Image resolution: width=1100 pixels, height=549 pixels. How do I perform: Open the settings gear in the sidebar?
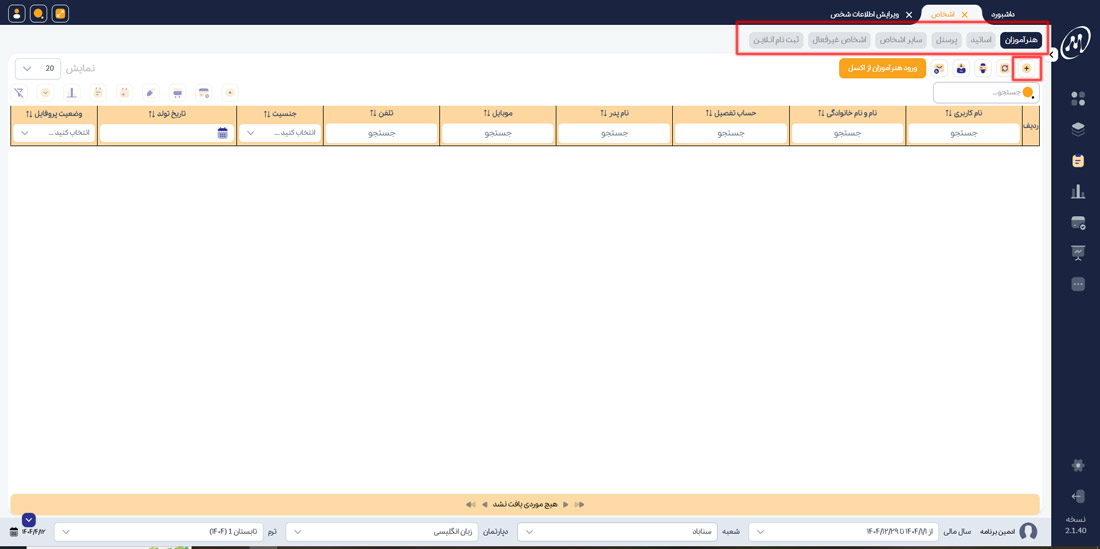(x=1077, y=465)
